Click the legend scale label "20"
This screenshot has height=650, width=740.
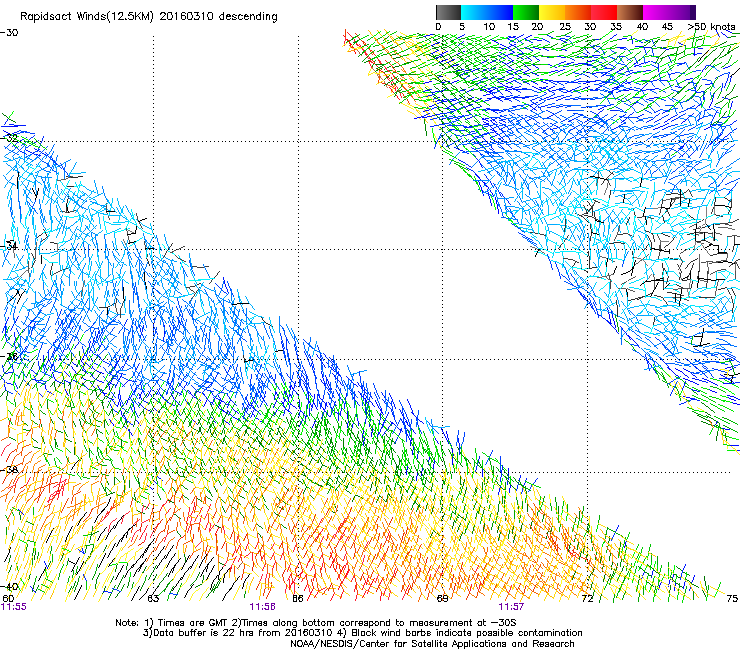click(x=538, y=27)
